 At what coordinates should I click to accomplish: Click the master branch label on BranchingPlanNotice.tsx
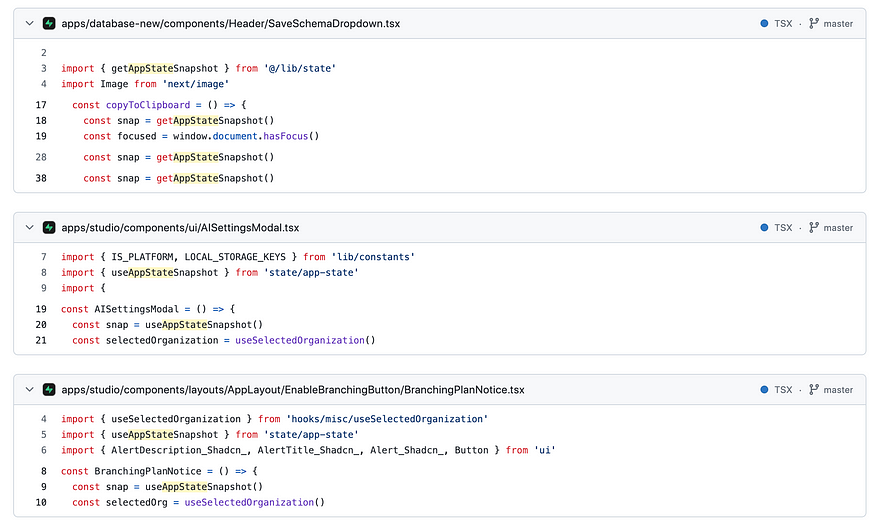click(x=838, y=389)
